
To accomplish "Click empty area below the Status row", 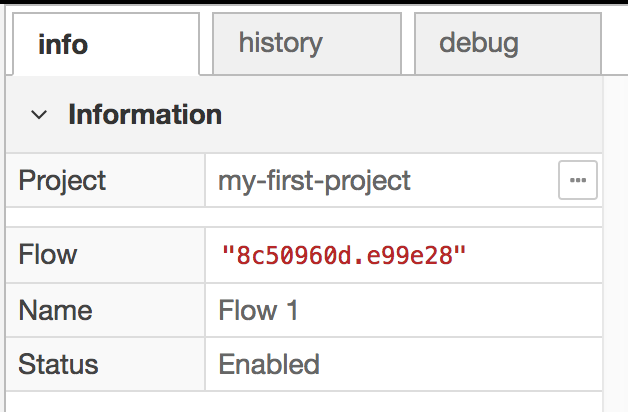I will pos(300,401).
